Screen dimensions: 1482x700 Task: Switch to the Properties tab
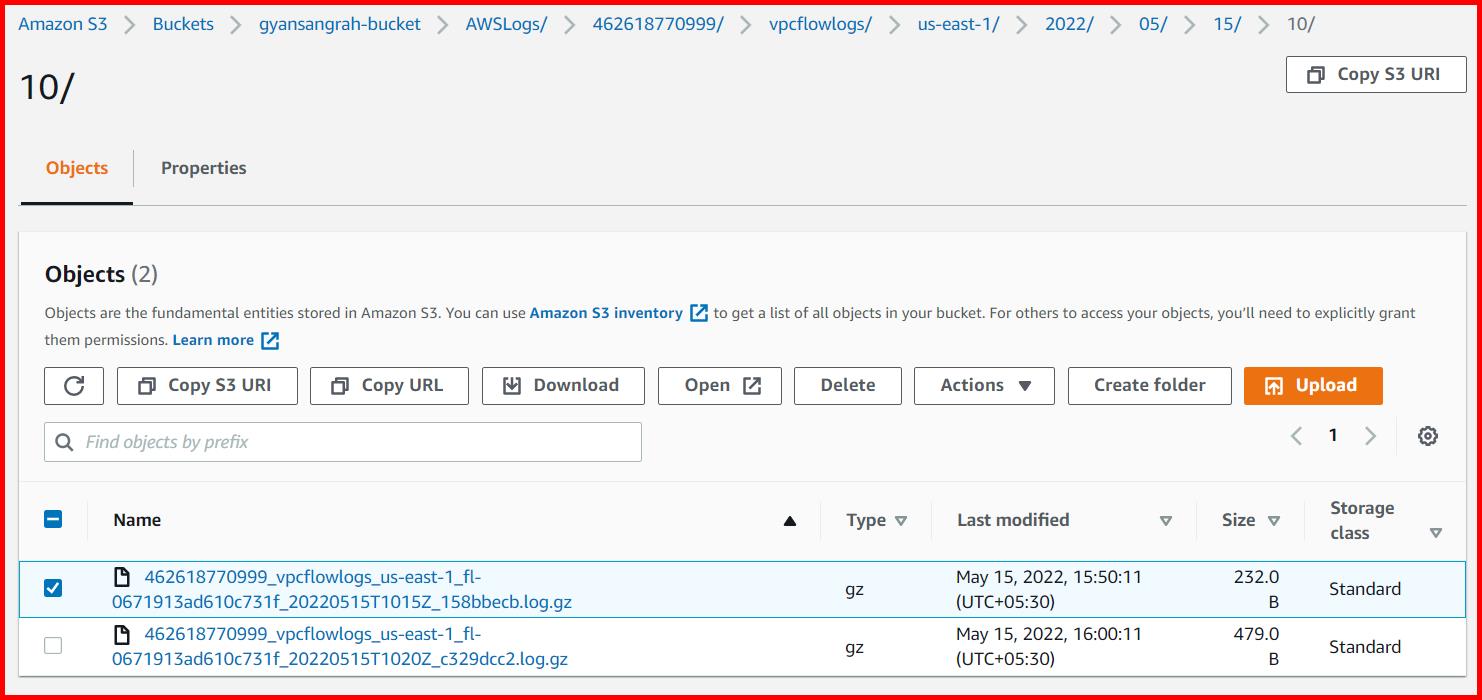point(203,167)
